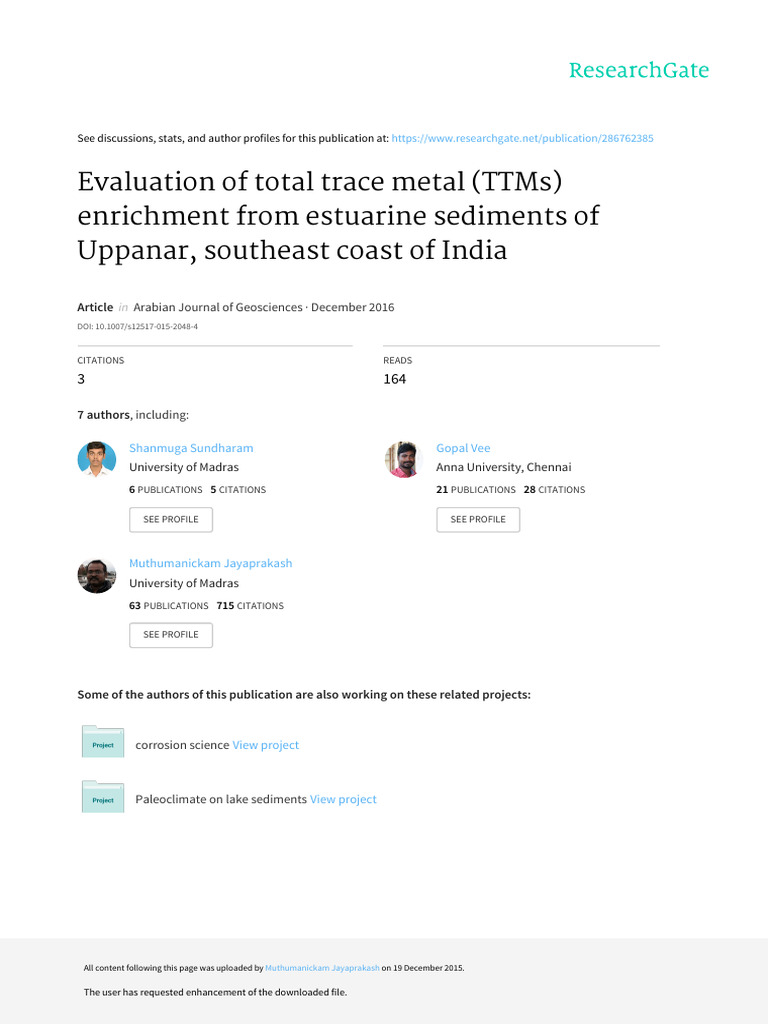Click Shanmuga Sundharam's profile photo

tap(97, 459)
